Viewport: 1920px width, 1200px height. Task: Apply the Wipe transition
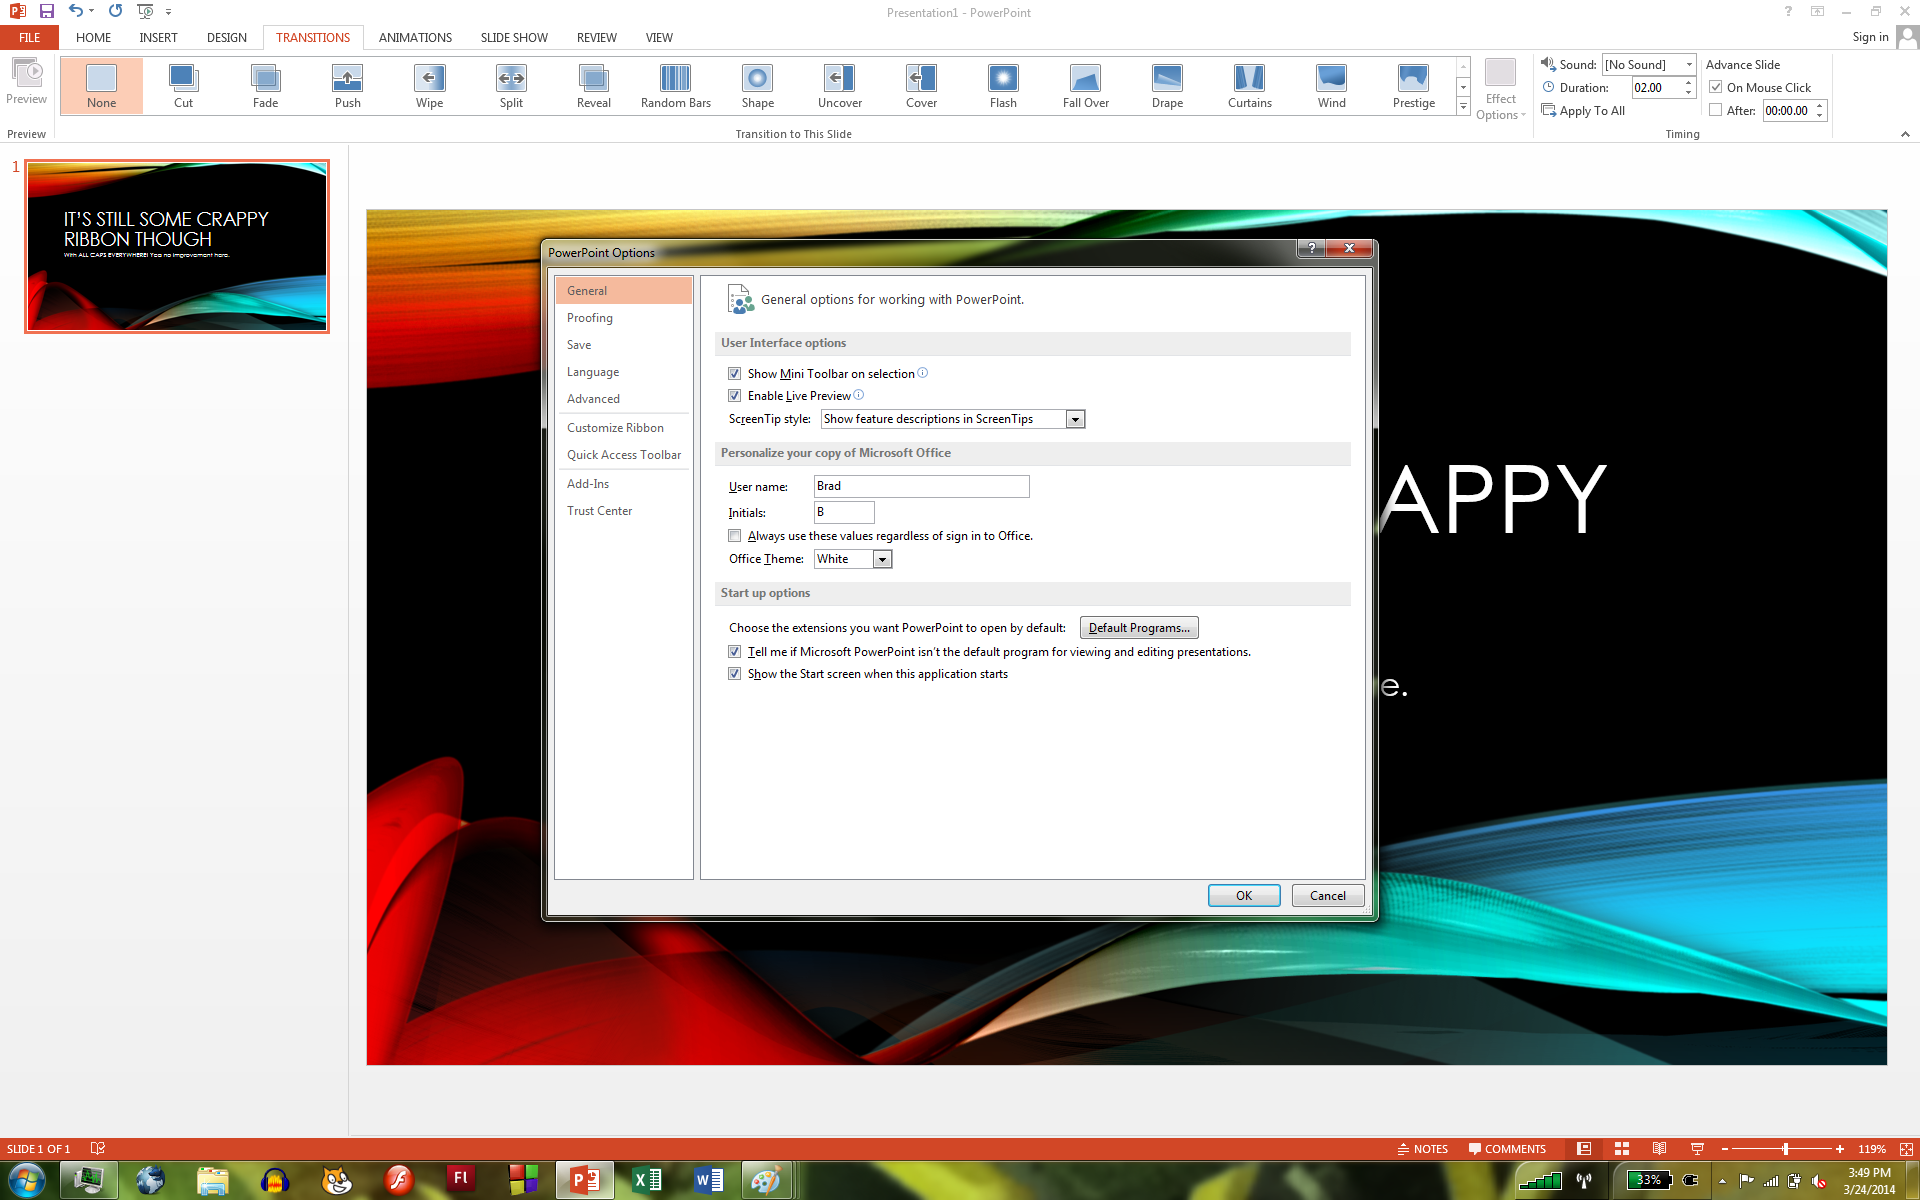click(429, 85)
